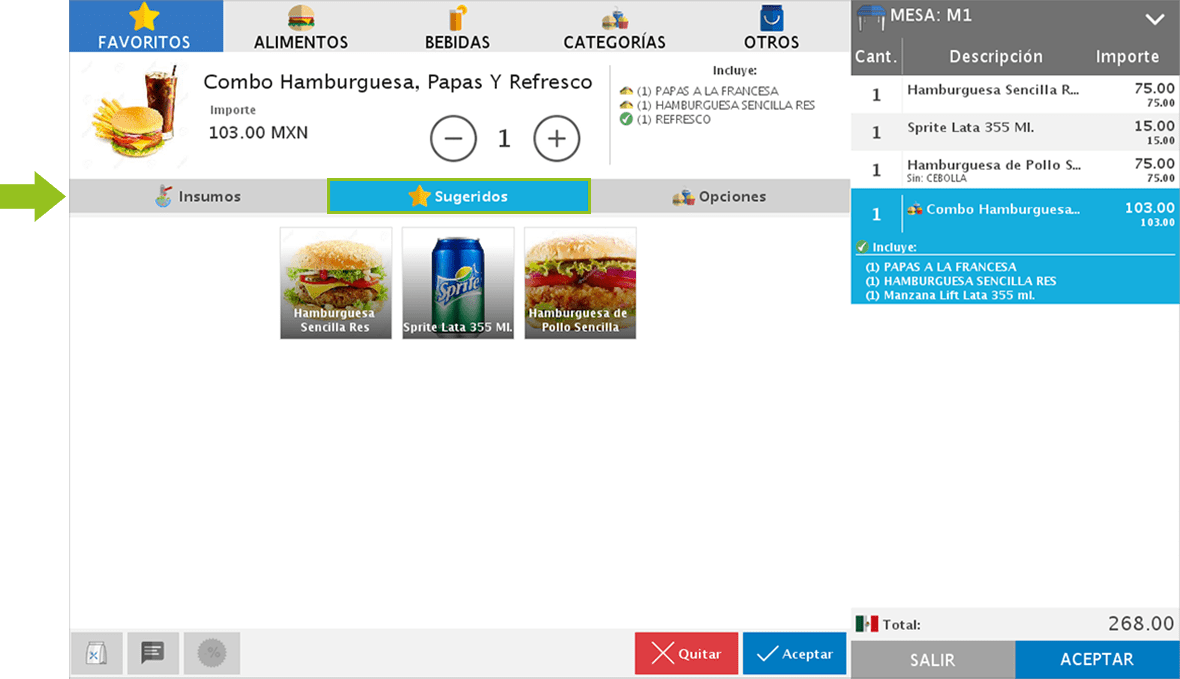Image resolution: width=1180 pixels, height=679 pixels.
Task: Increase combo quantity with plus button
Action: click(x=557, y=139)
